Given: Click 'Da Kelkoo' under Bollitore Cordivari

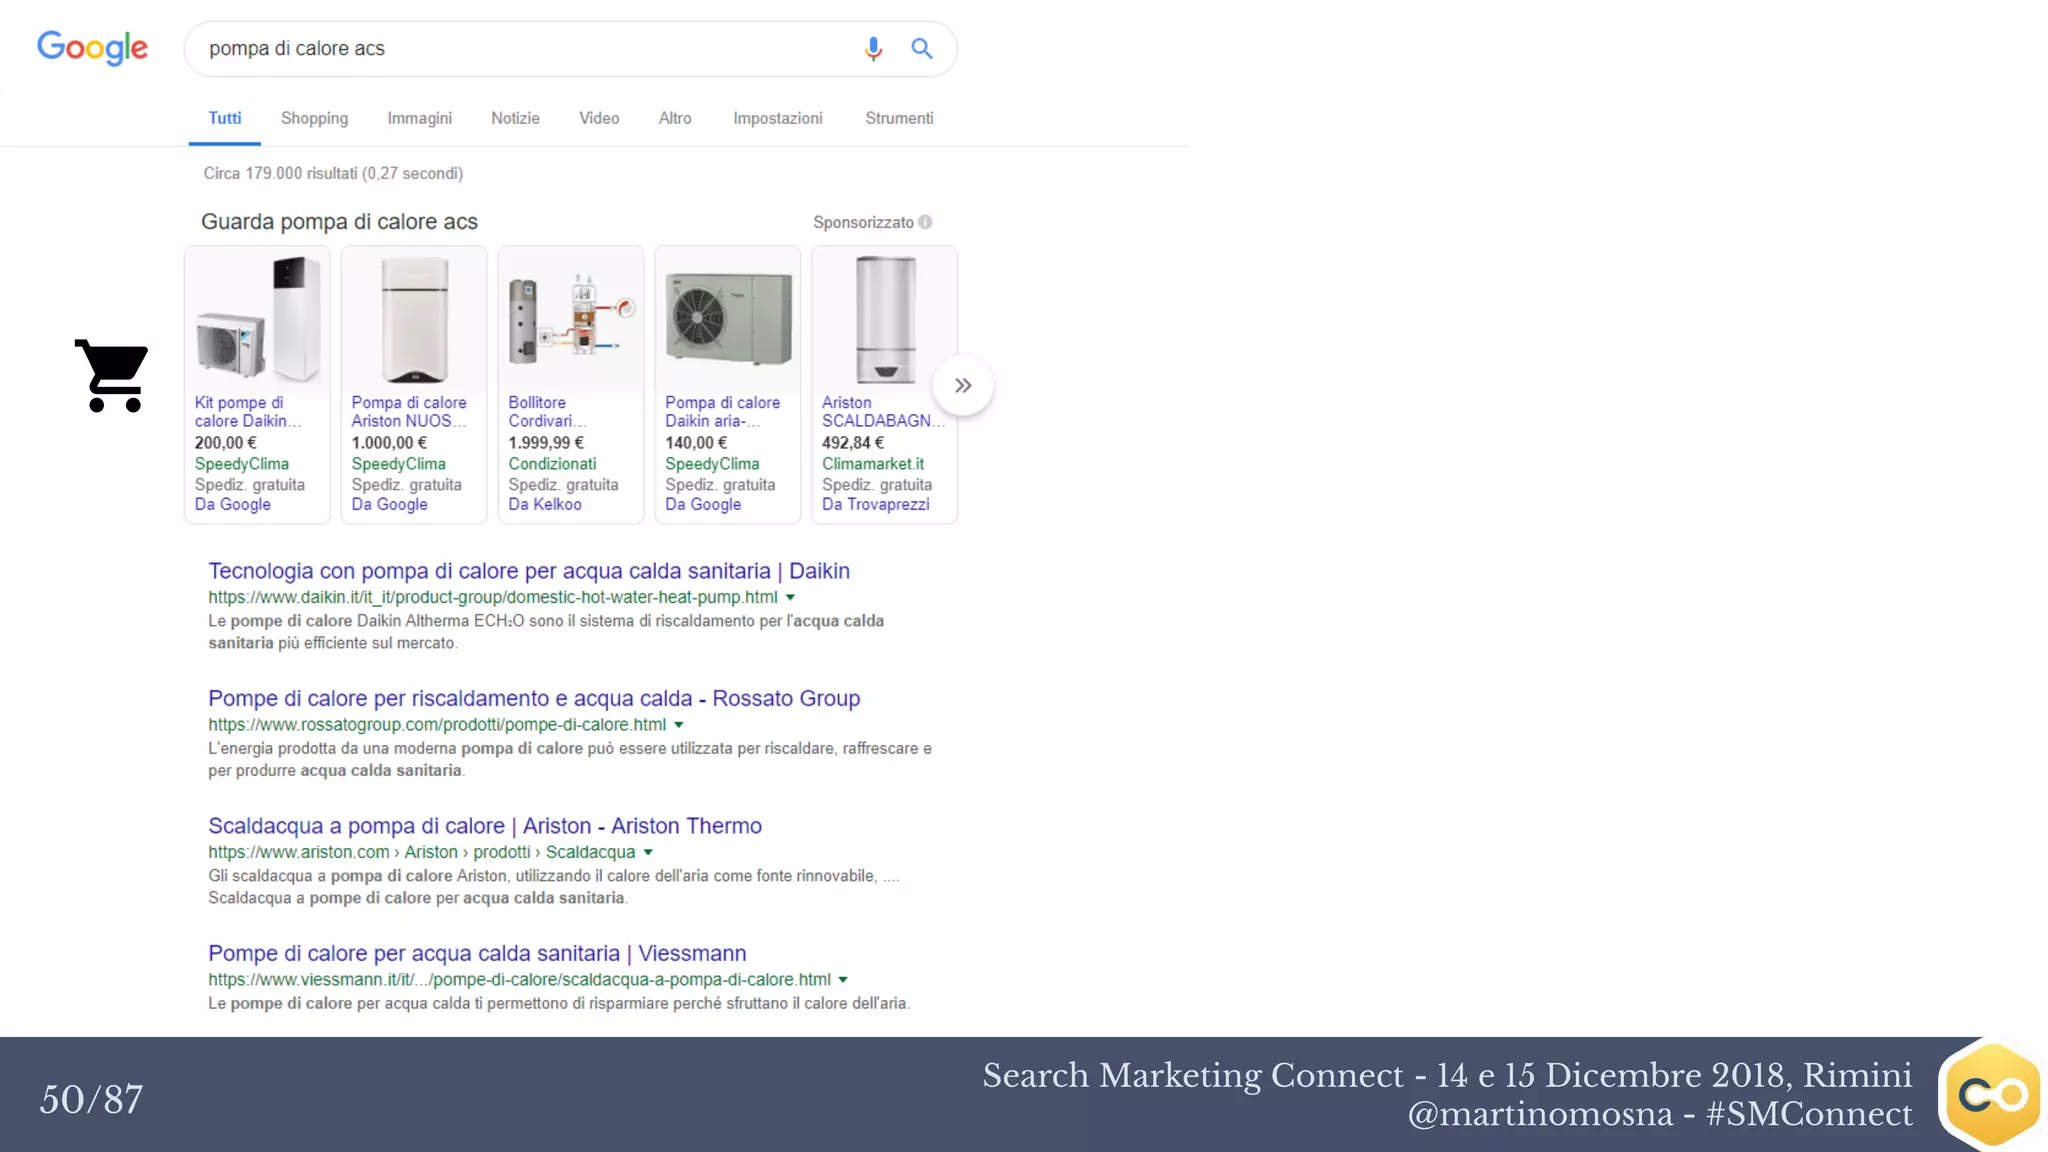Looking at the screenshot, I should click(544, 504).
